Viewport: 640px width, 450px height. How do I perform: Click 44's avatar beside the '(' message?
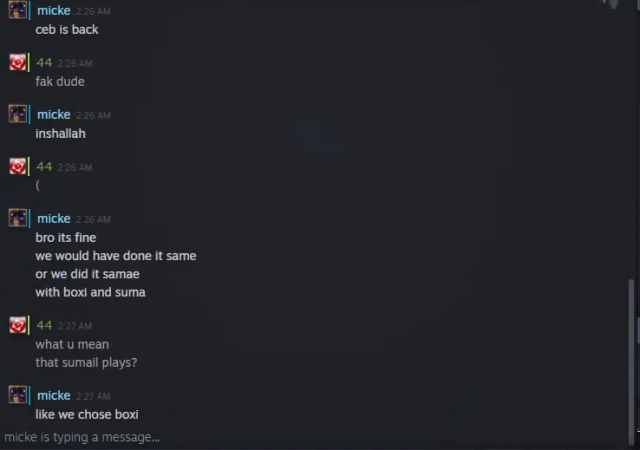tap(18, 166)
